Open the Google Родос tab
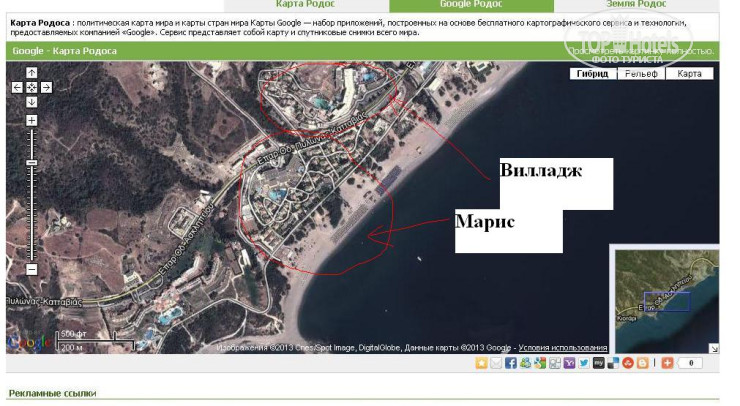Viewport: 740px width, 406px height. click(471, 5)
